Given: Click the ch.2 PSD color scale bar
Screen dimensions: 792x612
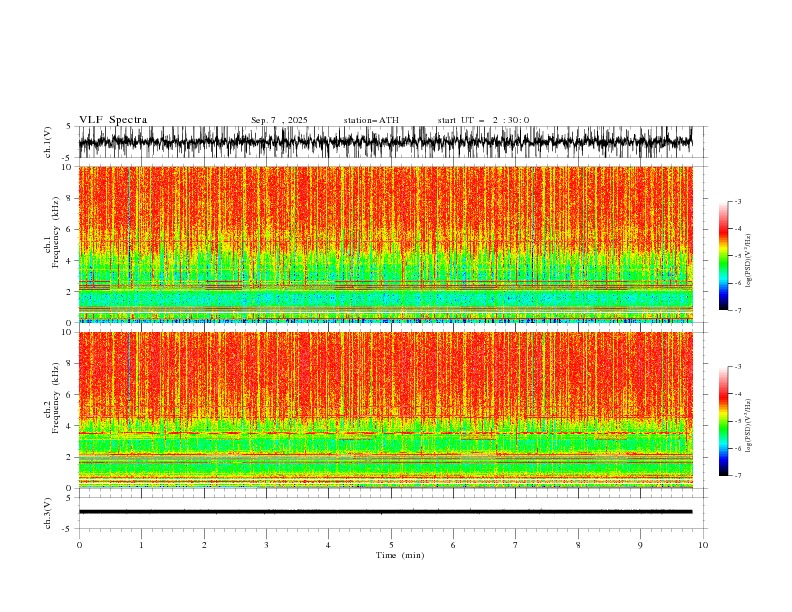Looking at the screenshot, I should pyautogui.click(x=723, y=421).
